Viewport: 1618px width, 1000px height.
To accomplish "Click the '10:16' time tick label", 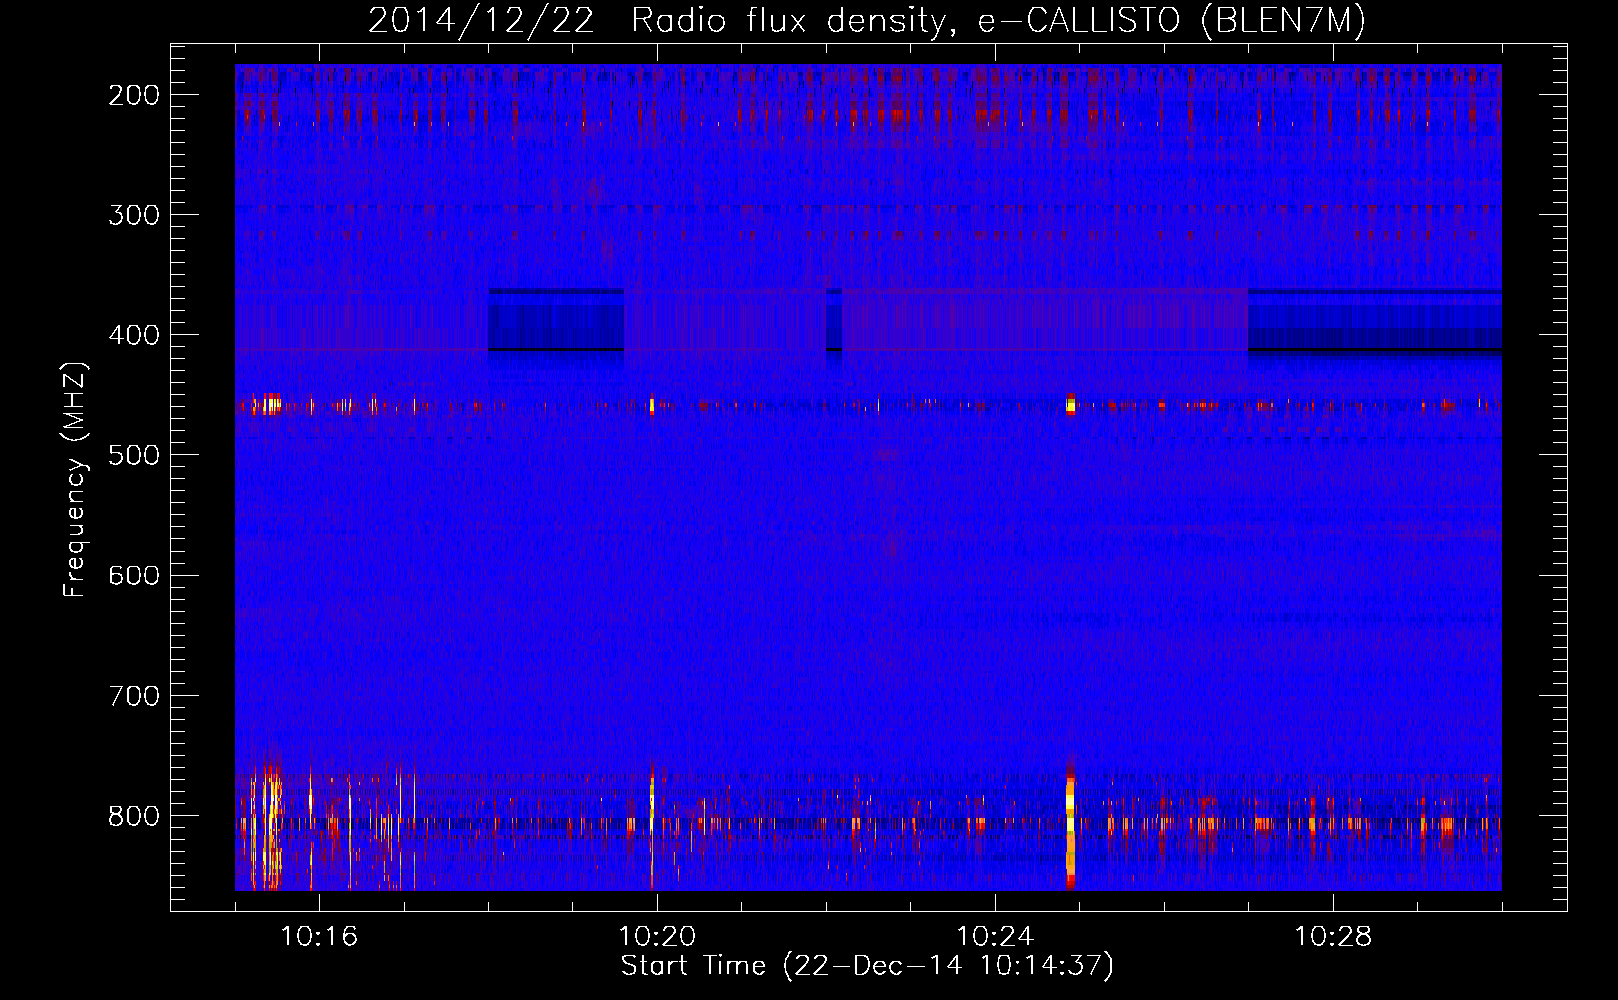I will pos(319,937).
